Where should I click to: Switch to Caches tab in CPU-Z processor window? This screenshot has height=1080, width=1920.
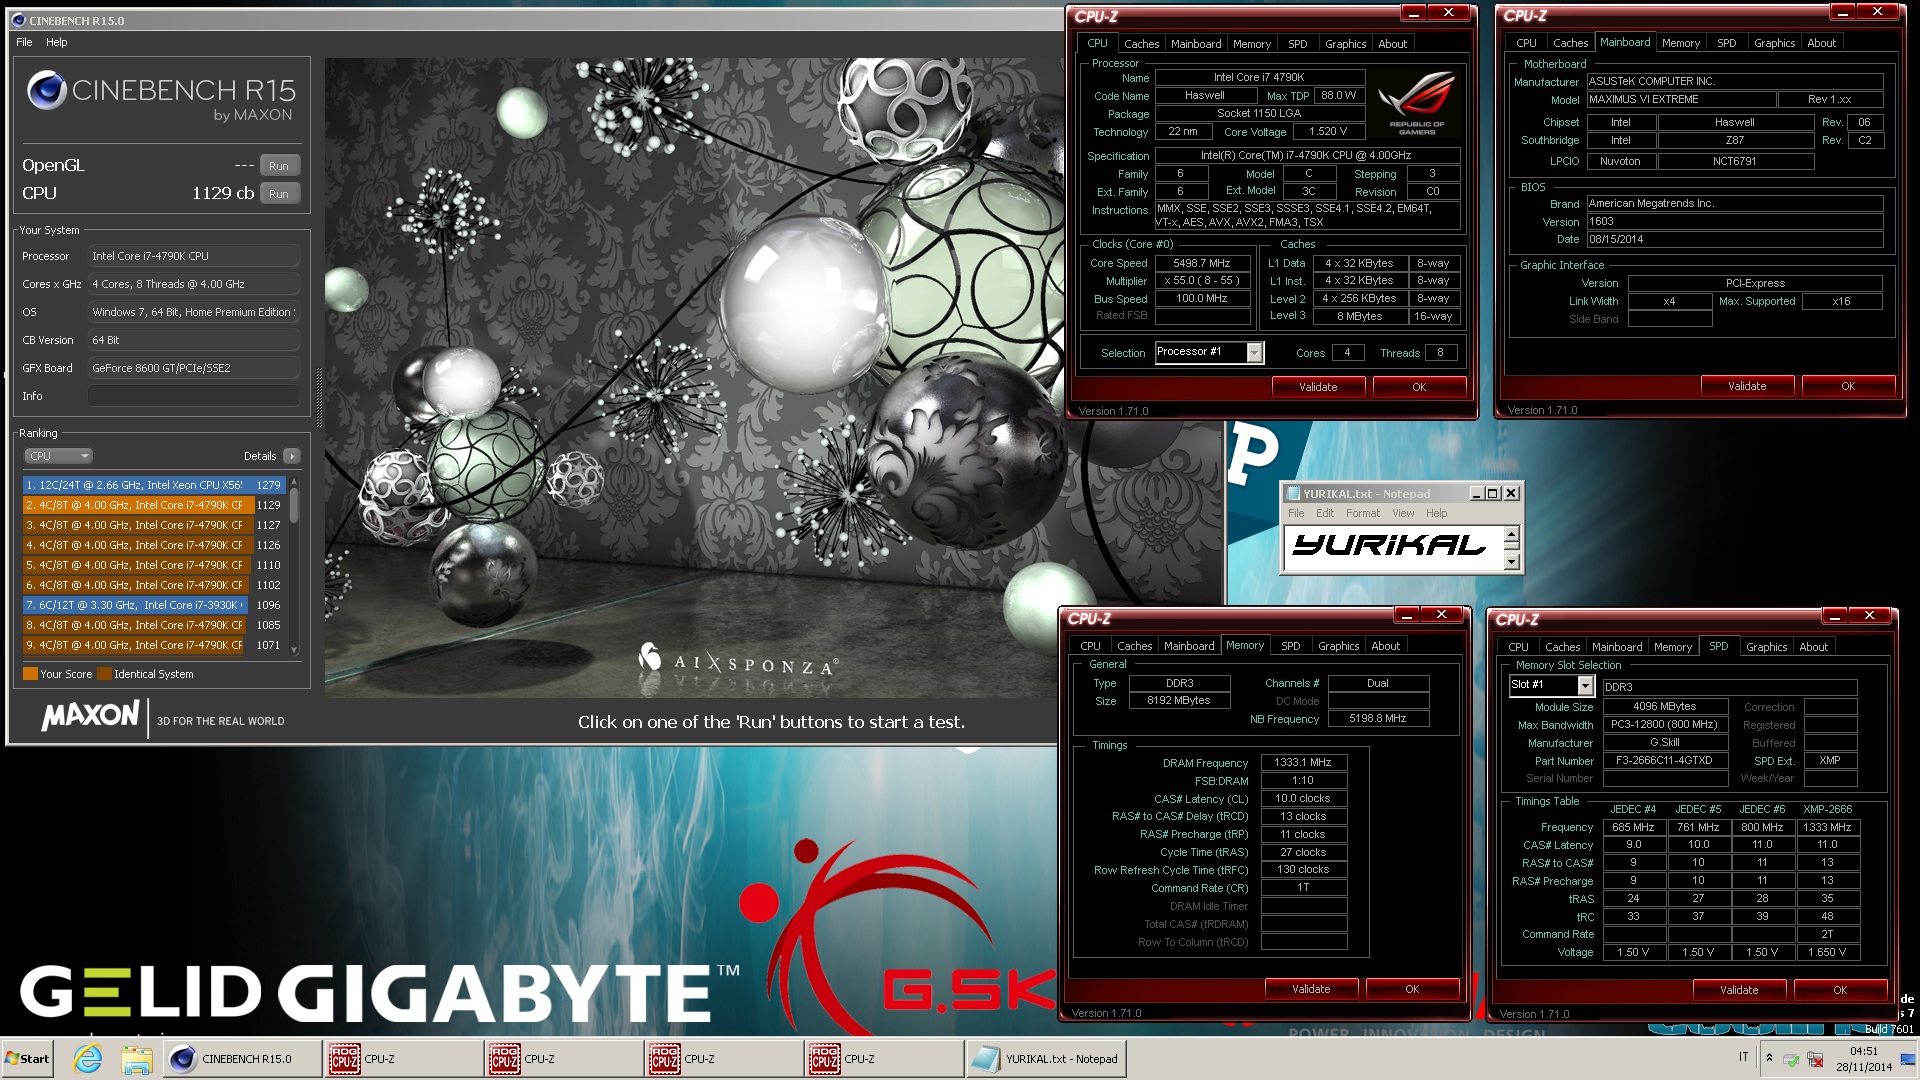tap(1141, 44)
